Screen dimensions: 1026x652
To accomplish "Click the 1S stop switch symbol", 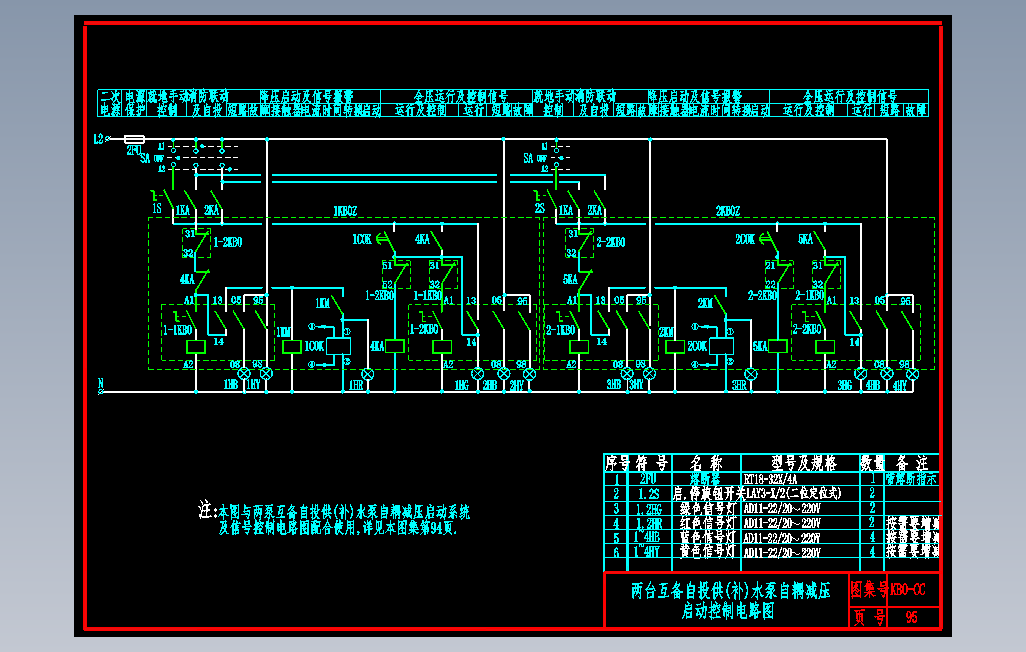I will click(x=162, y=199).
